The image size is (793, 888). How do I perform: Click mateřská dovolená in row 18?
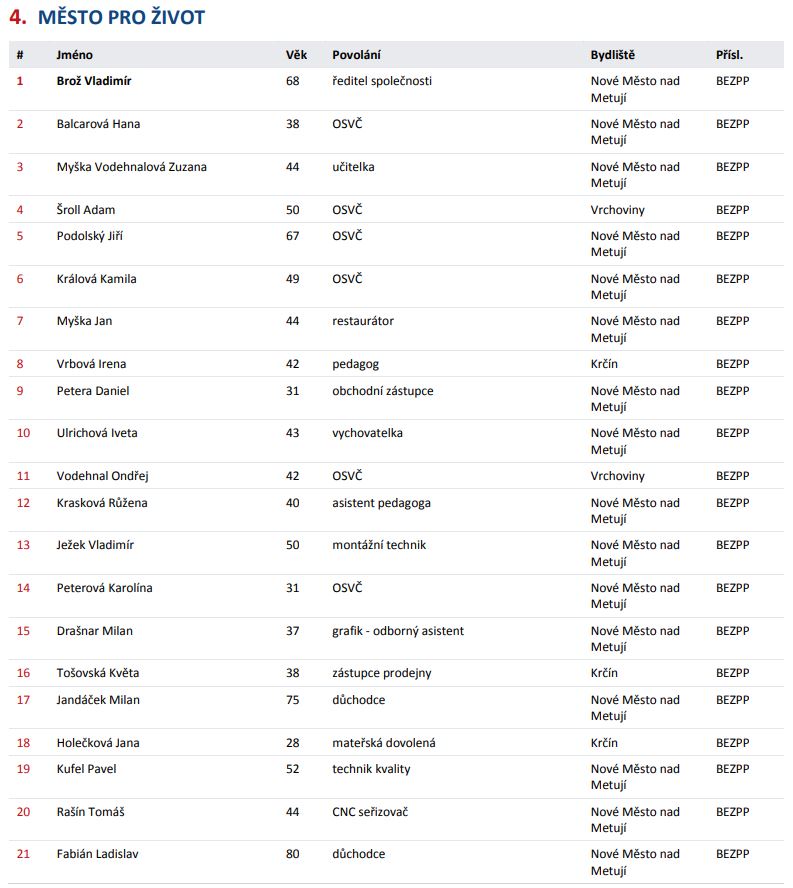(x=383, y=743)
